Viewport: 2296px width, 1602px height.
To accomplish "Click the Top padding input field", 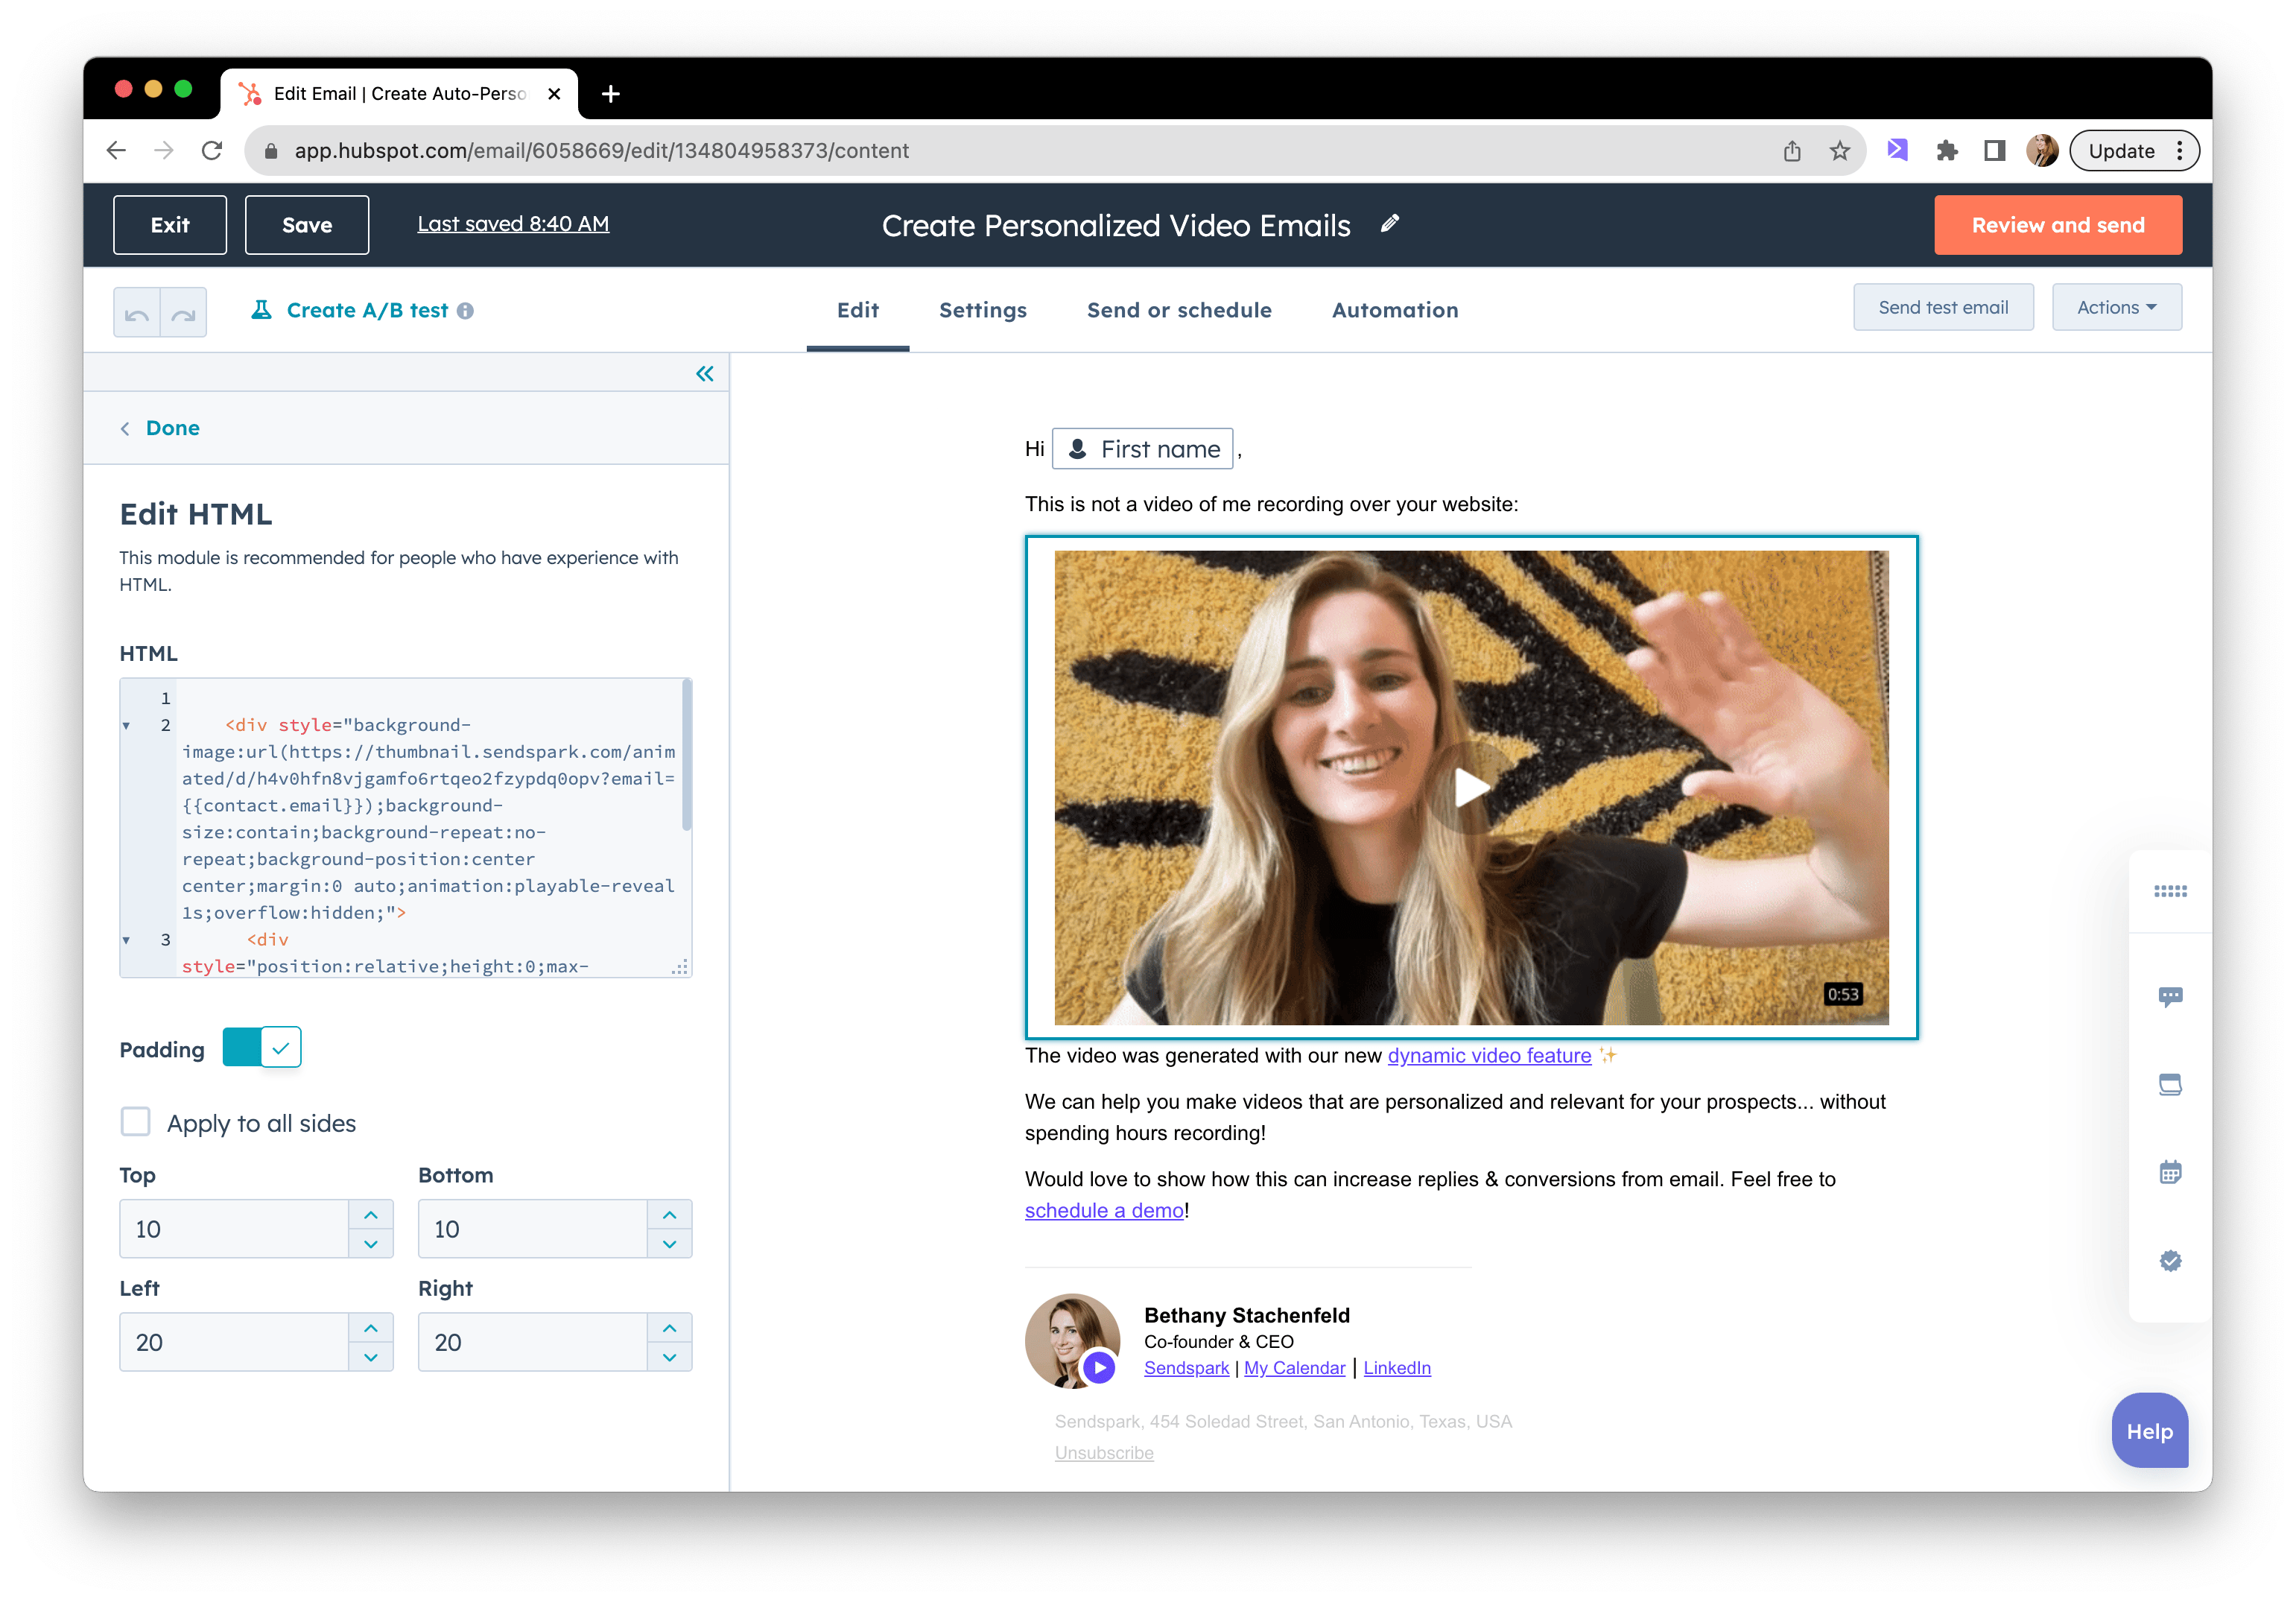I will (234, 1229).
